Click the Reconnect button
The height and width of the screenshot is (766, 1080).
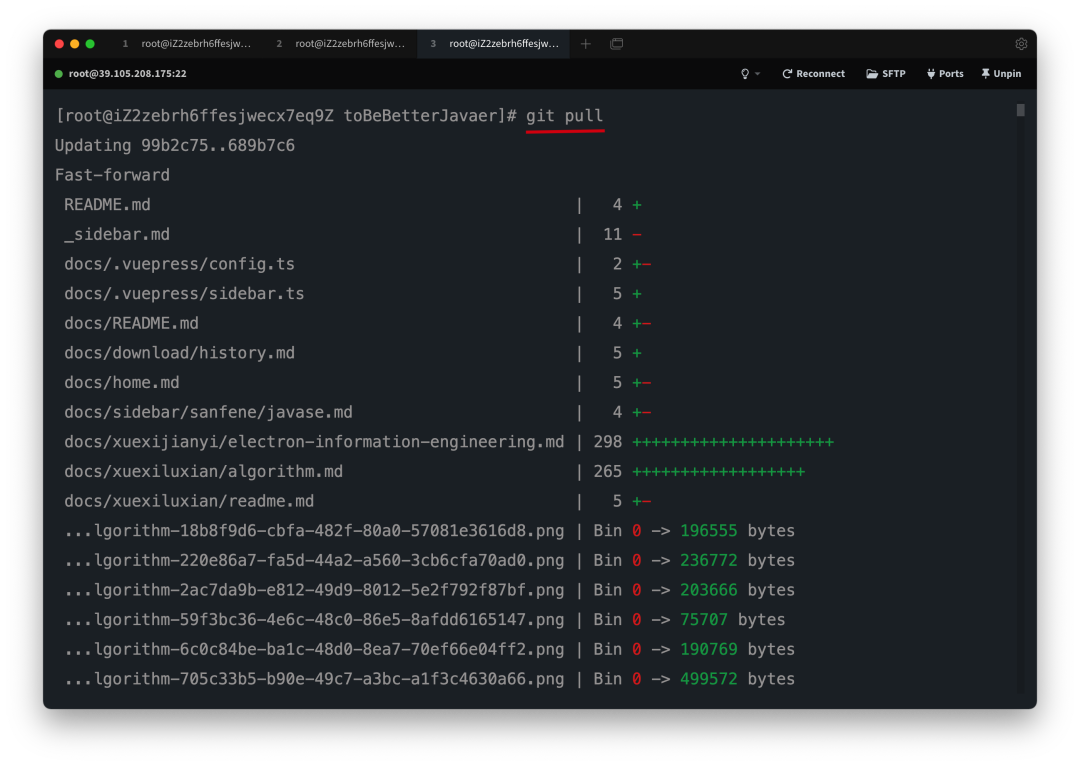(813, 74)
